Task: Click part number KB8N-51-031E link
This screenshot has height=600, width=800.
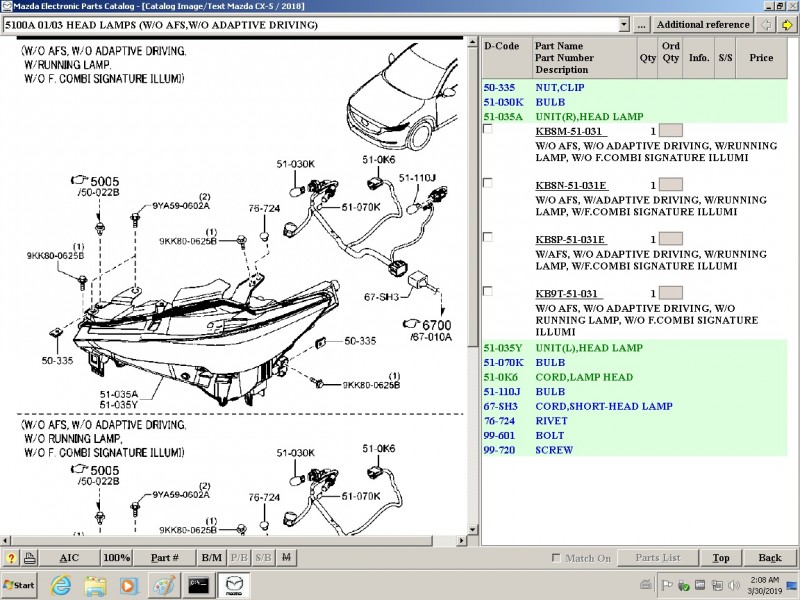Action: [571, 185]
